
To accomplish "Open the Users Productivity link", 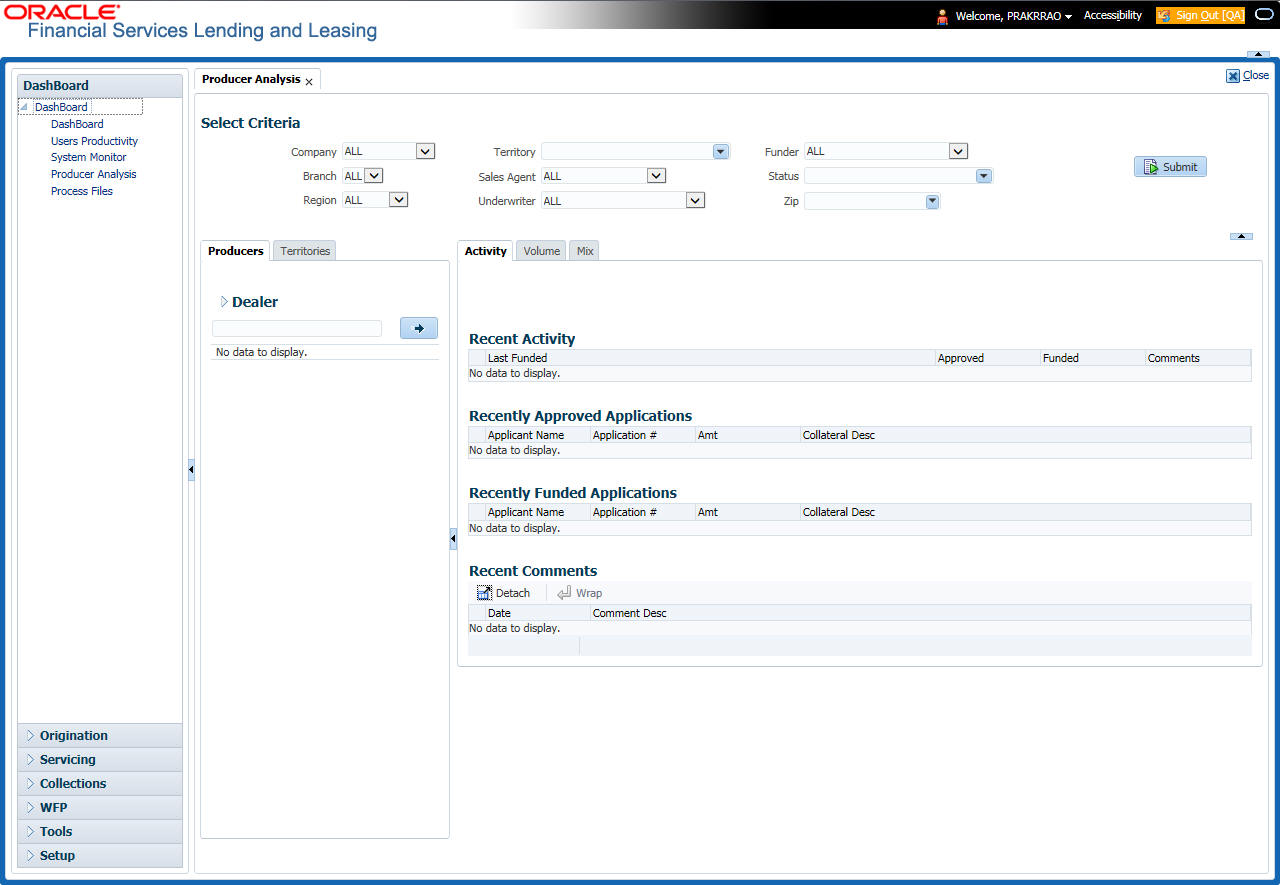I will click(94, 141).
